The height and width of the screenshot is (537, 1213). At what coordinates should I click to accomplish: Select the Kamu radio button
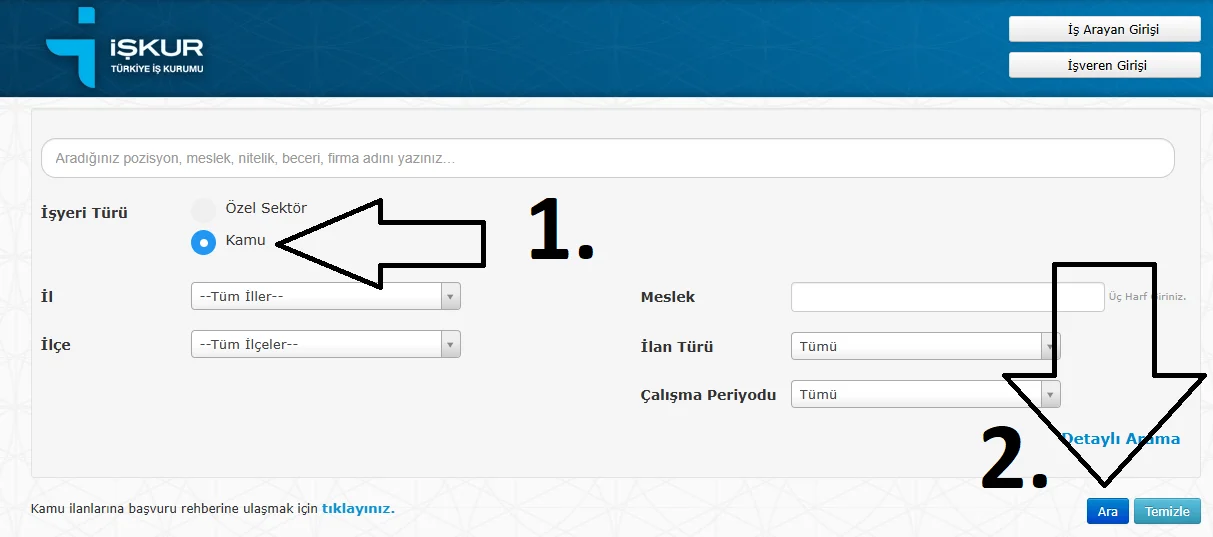click(x=204, y=242)
